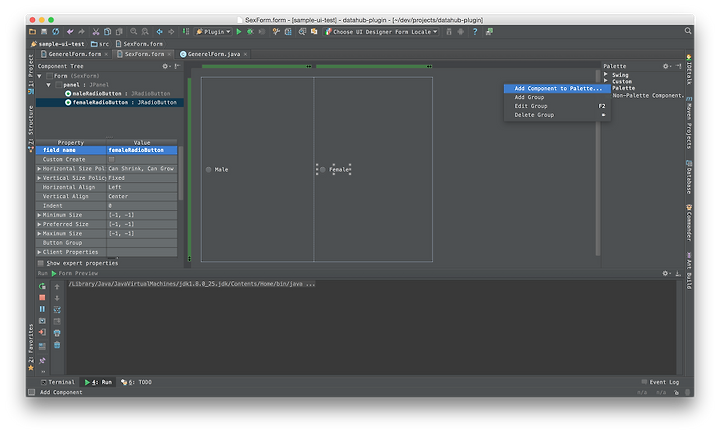Click the Find magnifier icon in toolbar
Screen dimensions: 720x434
coord(134,32)
